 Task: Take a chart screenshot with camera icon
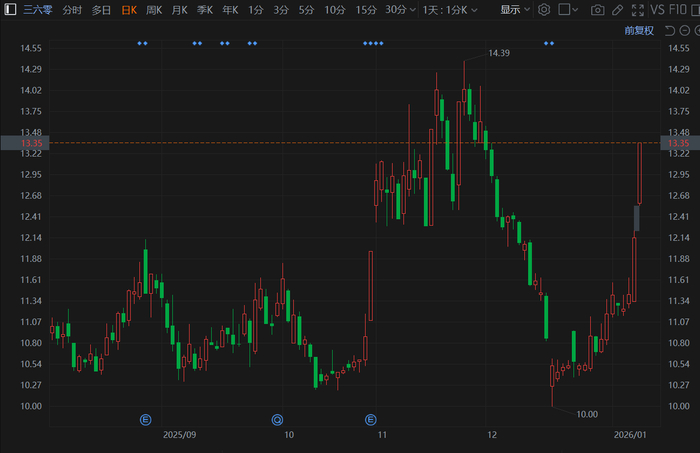(598, 10)
